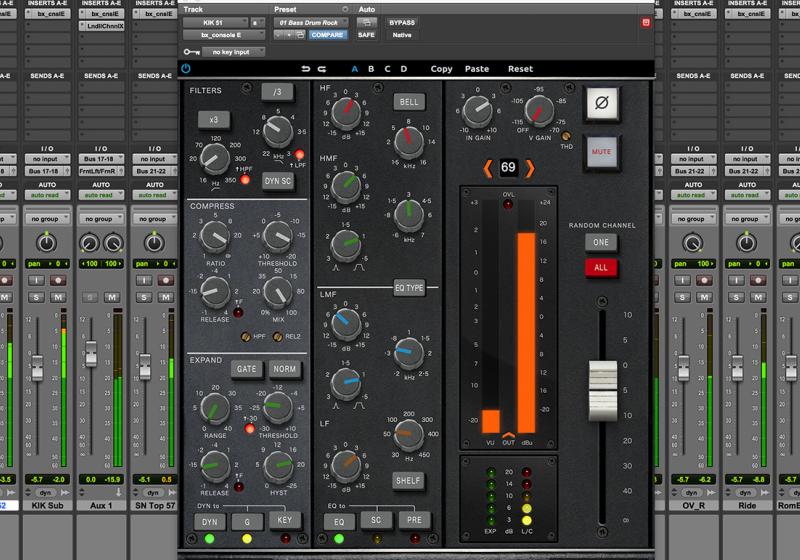Viewport: 800px width, 560px height.
Task: Click the compressor RATIO knob
Action: tap(215, 236)
